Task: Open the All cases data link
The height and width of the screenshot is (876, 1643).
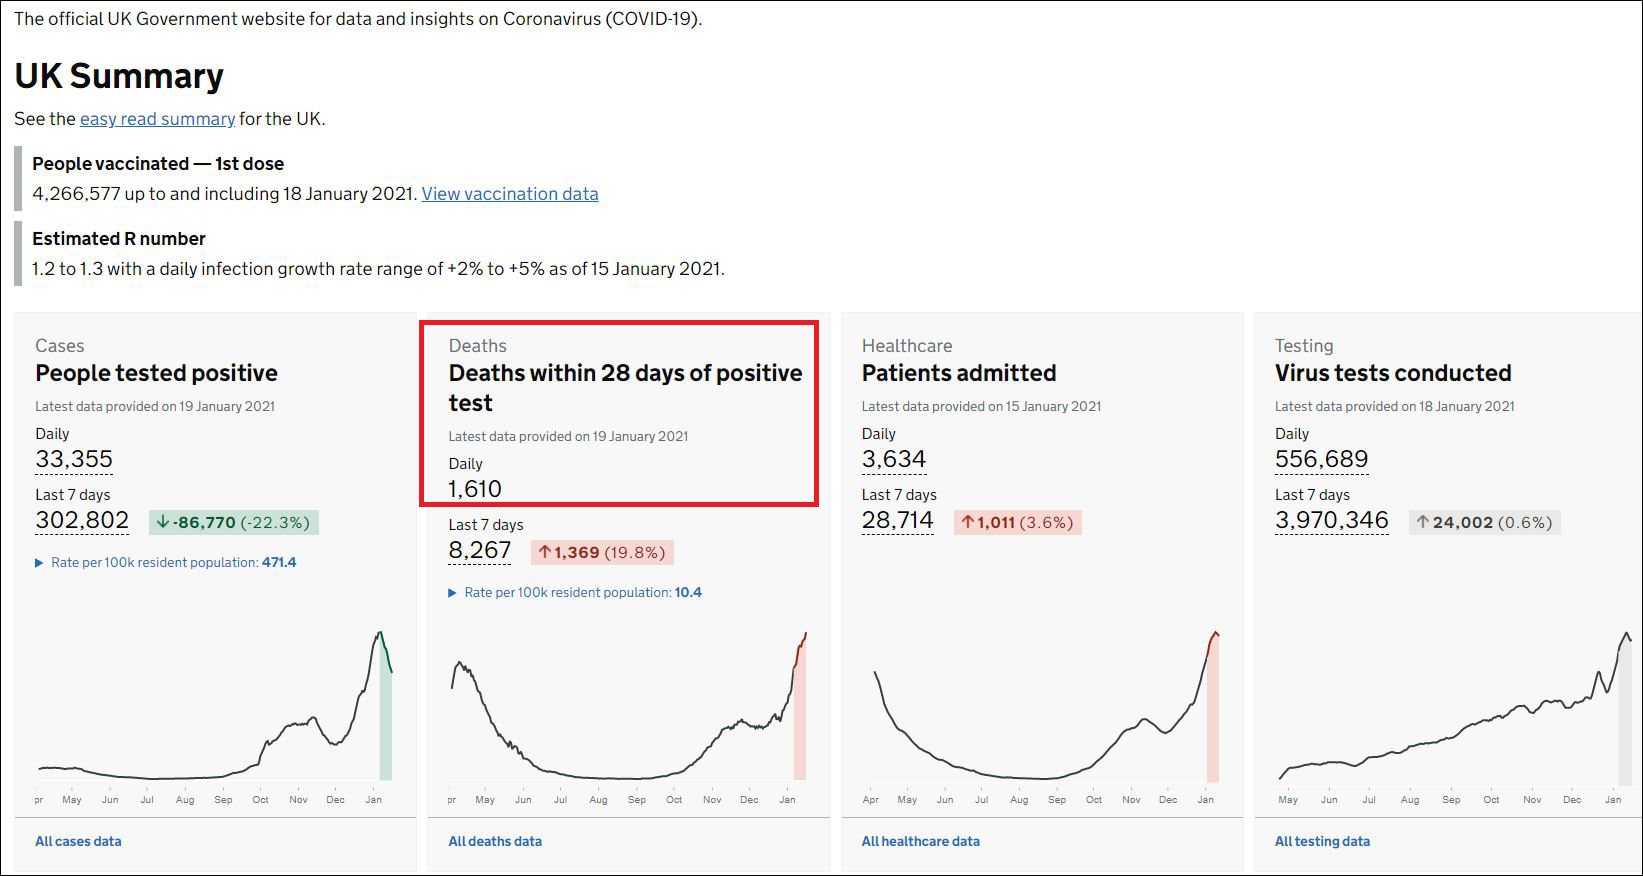Action: click(78, 841)
